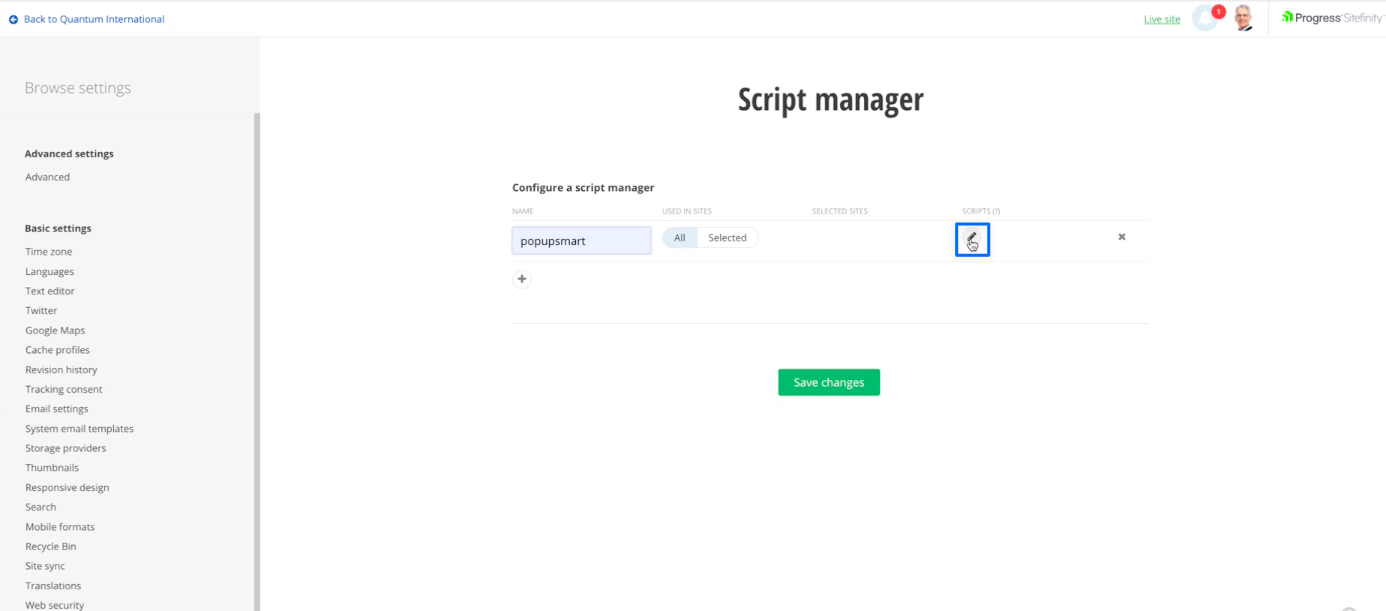This screenshot has width=1386, height=611.
Task: Toggle Used in sites to Selected
Action: tap(727, 238)
